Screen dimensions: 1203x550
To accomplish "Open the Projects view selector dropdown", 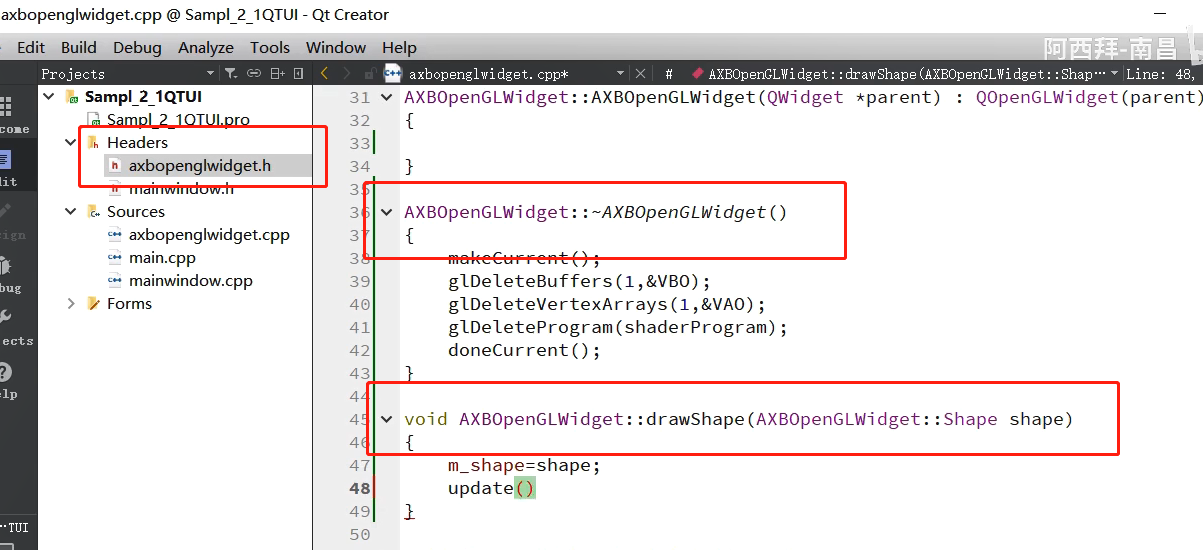I will point(210,73).
